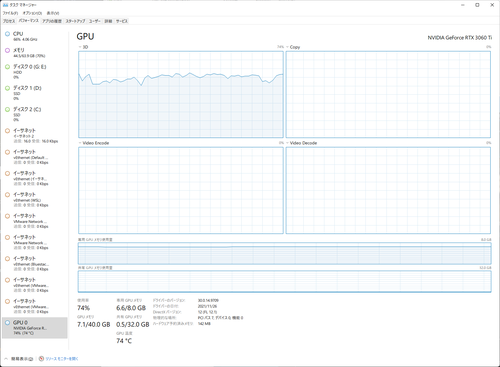Click the 74 °C GPU temperature value
The height and width of the screenshot is (367, 500).
(124, 341)
